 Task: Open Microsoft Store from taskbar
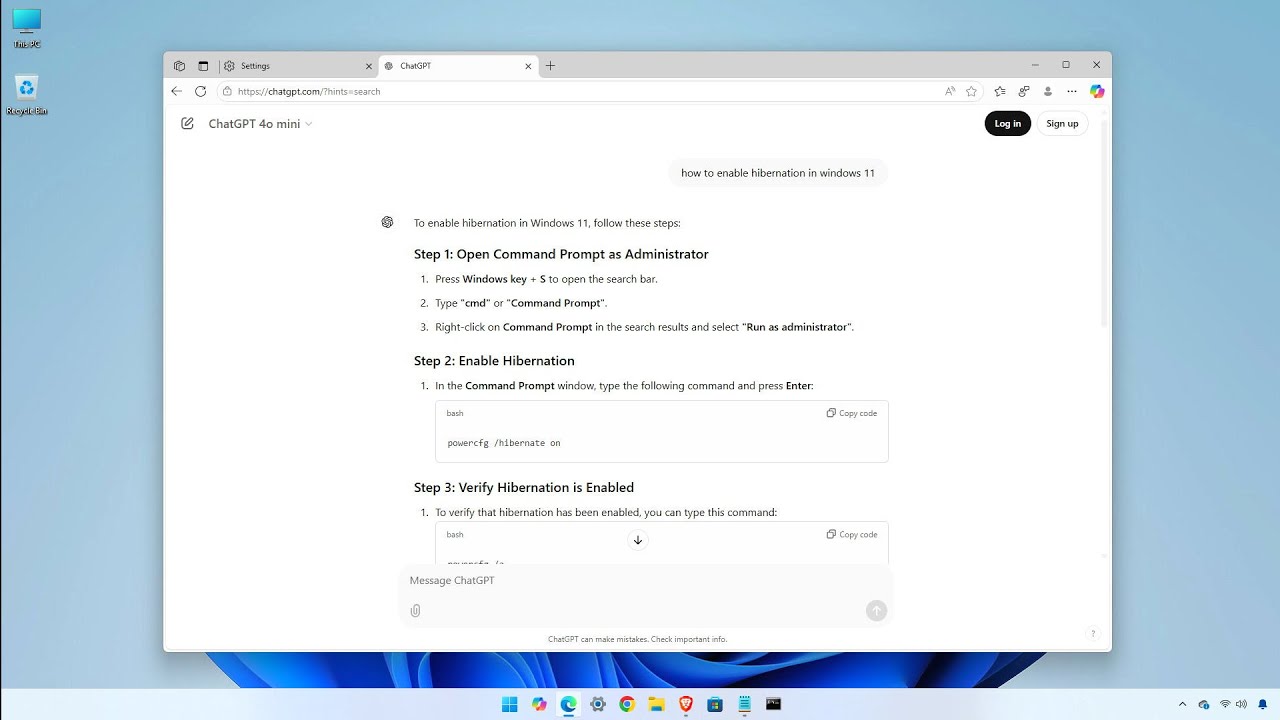tap(715, 704)
